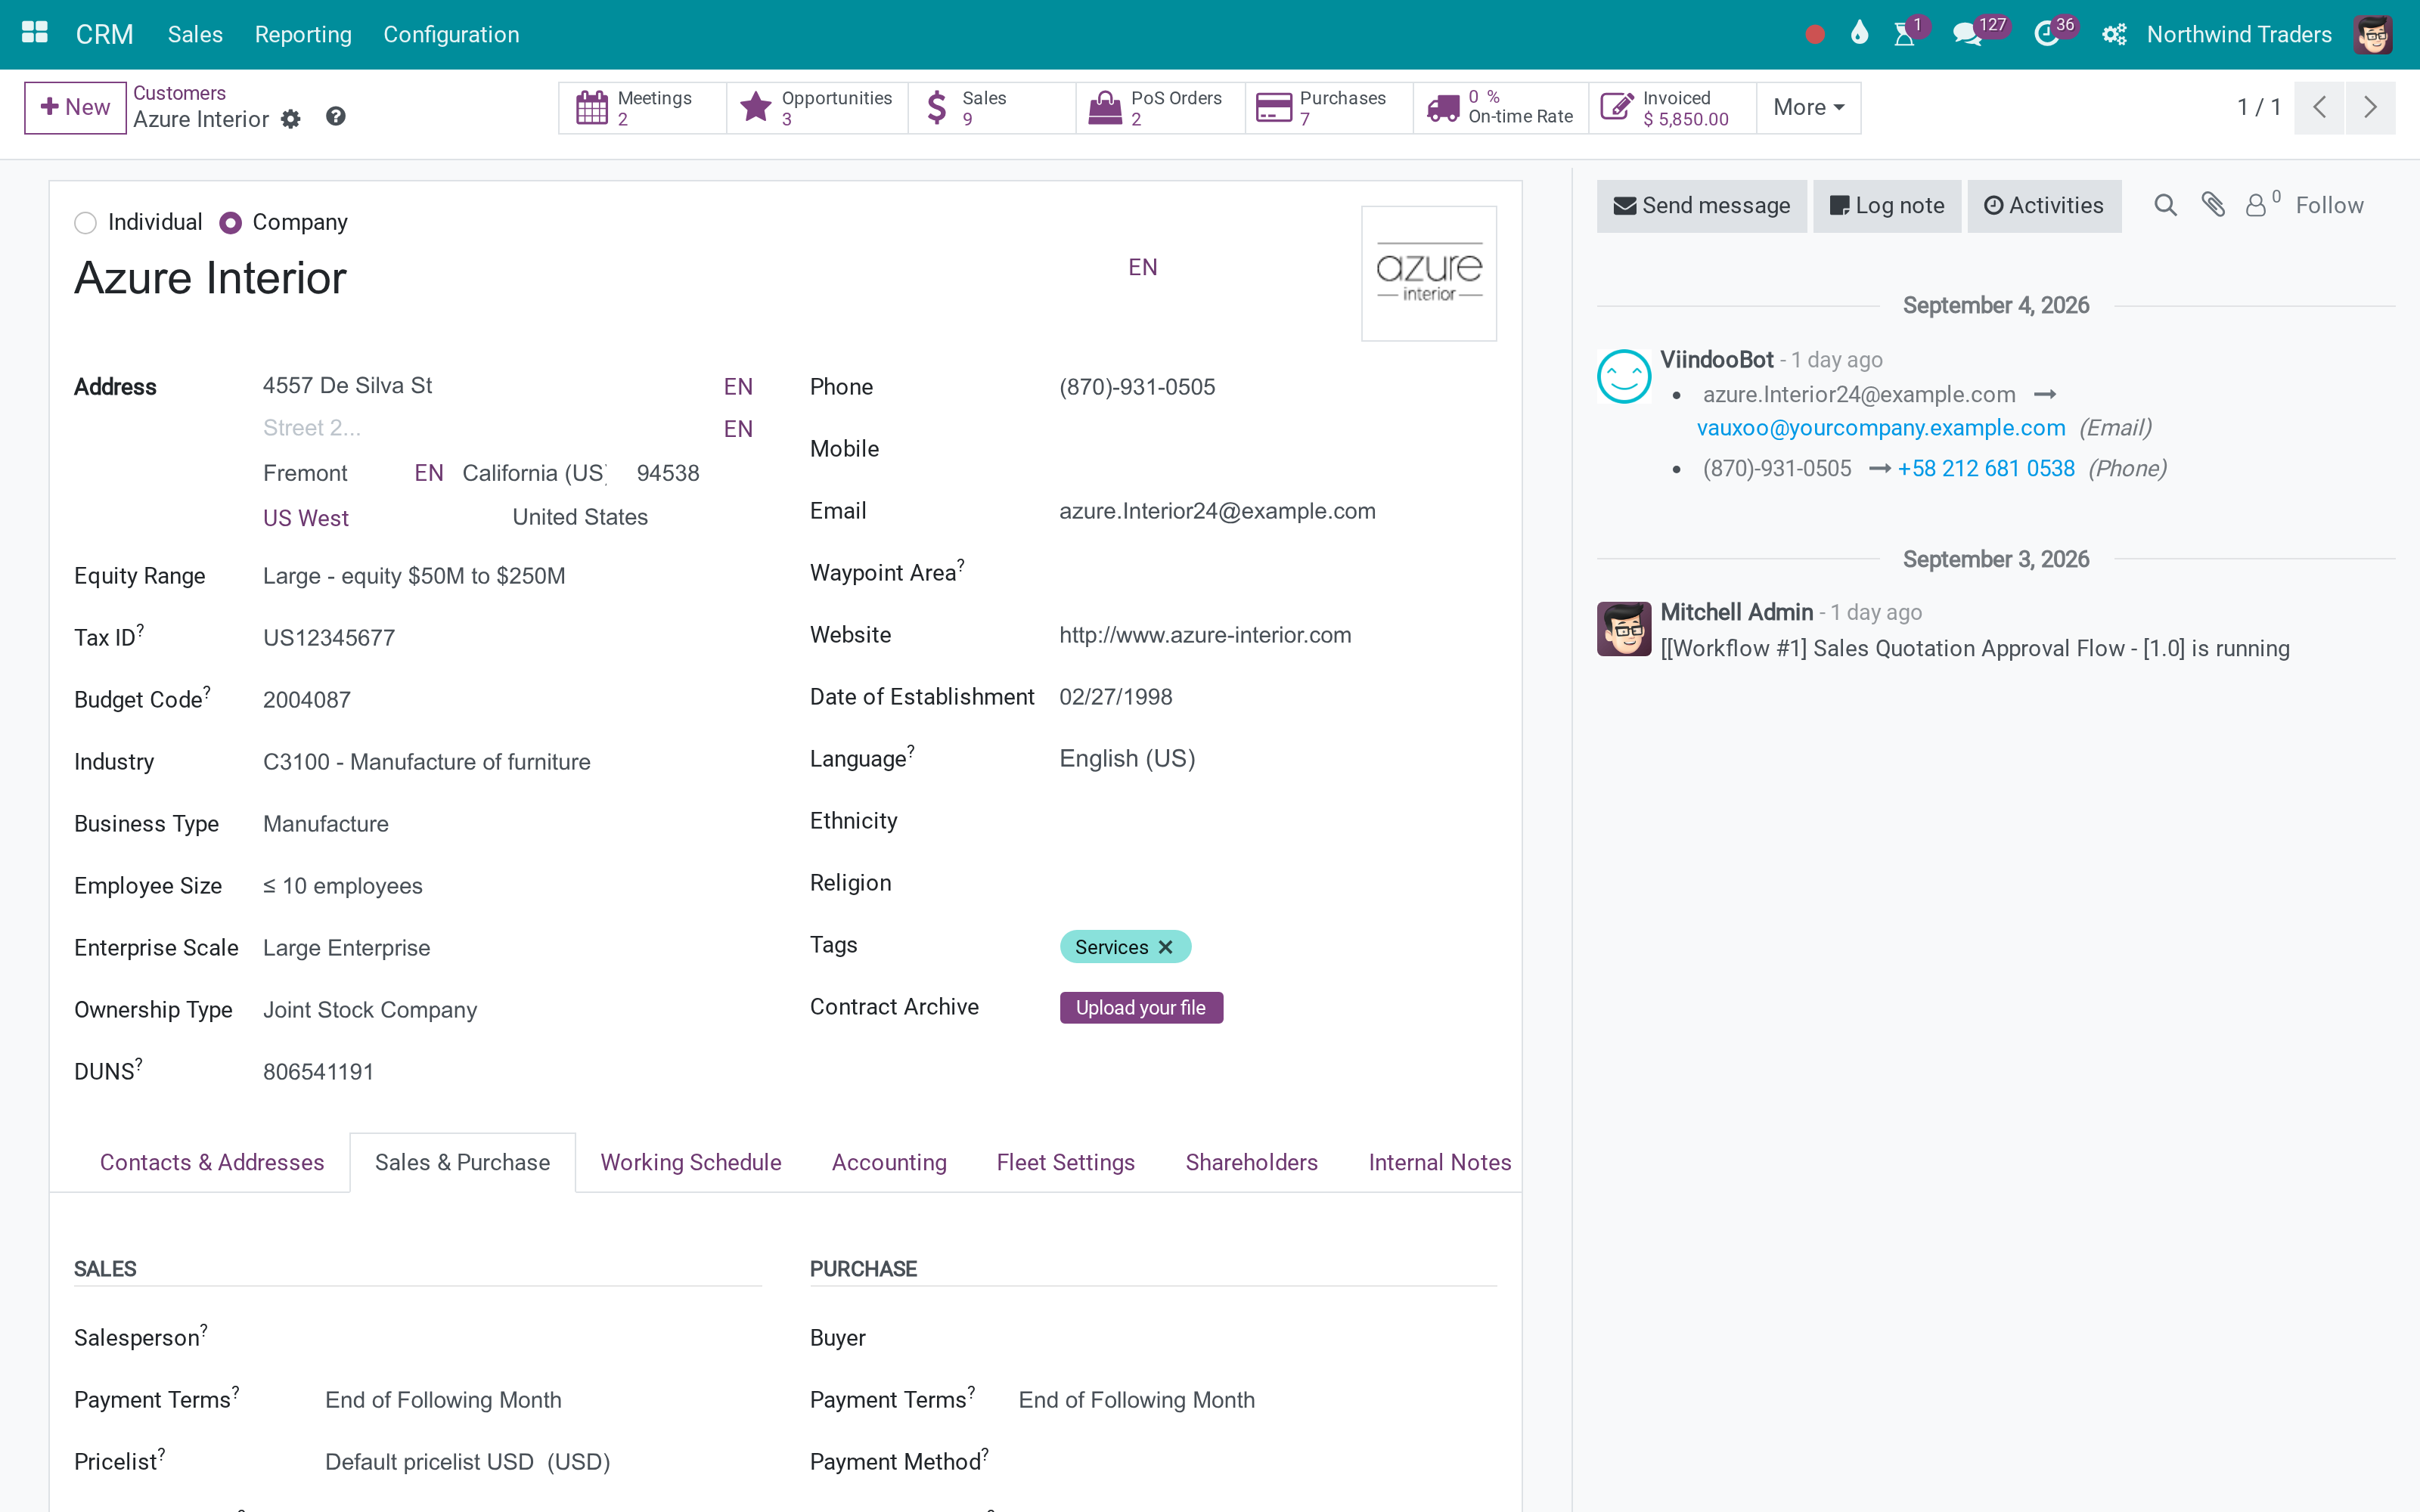
Task: Search messages in the chatter
Action: click(x=2165, y=206)
